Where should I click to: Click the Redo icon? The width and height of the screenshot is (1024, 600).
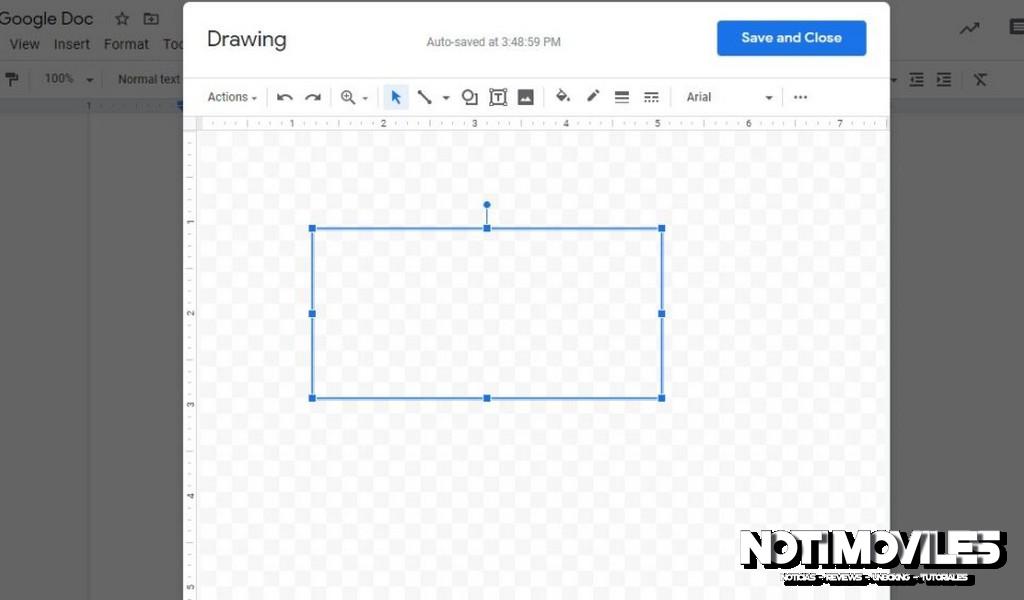(313, 96)
